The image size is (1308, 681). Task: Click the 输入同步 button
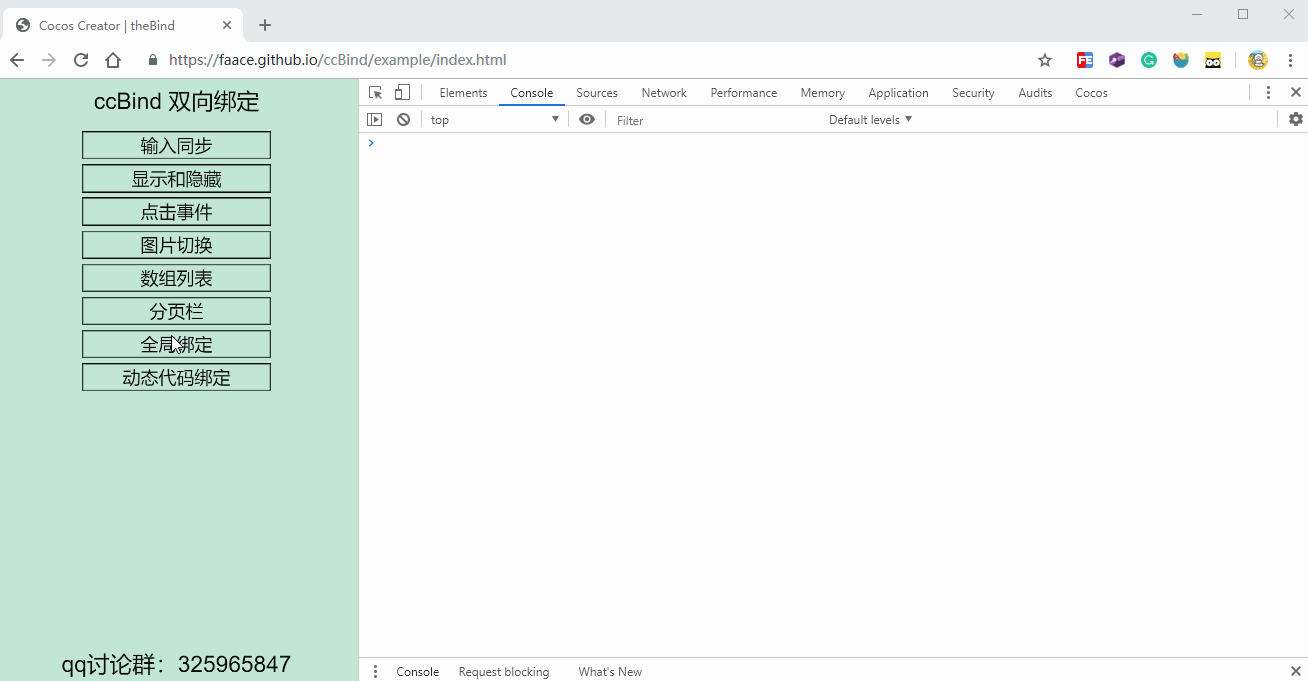[176, 145]
